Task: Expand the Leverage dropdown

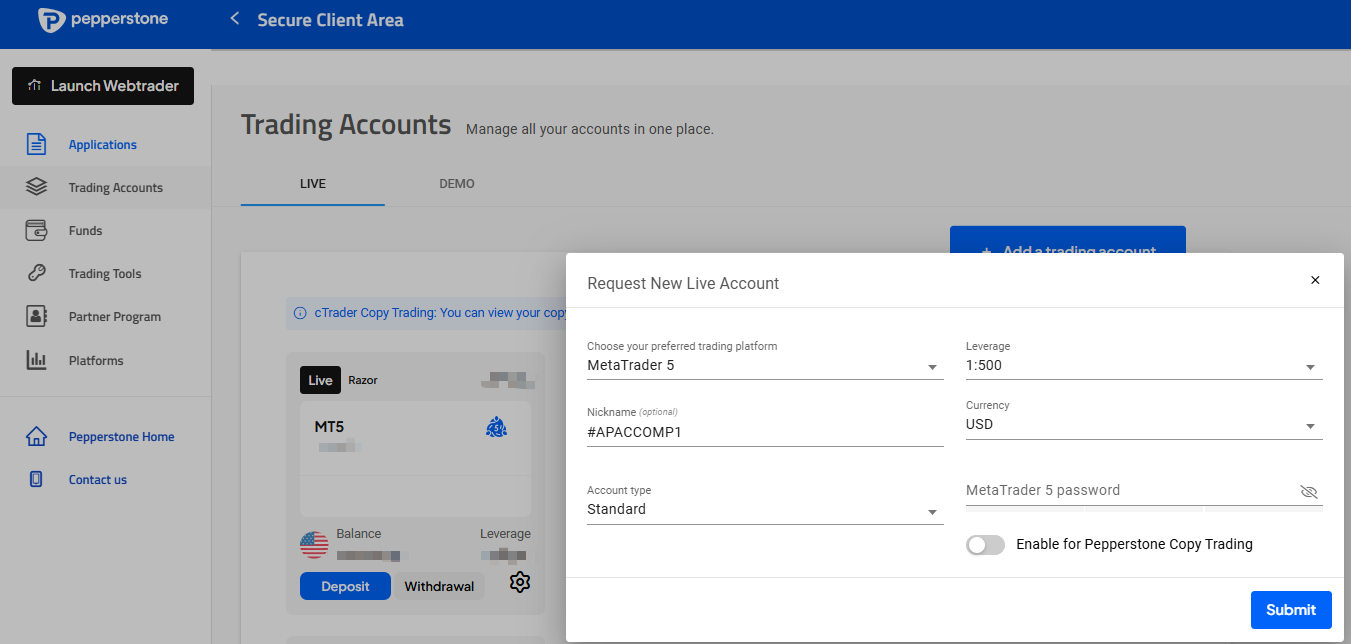Action: pyautogui.click(x=1143, y=366)
